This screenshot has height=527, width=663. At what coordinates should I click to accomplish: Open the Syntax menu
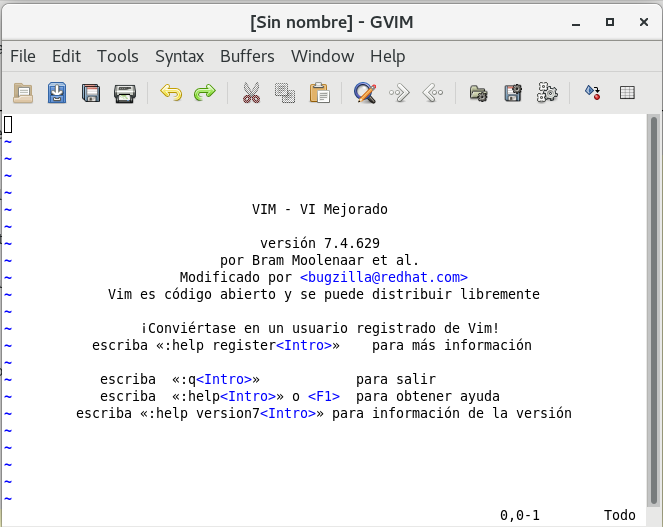pos(179,56)
